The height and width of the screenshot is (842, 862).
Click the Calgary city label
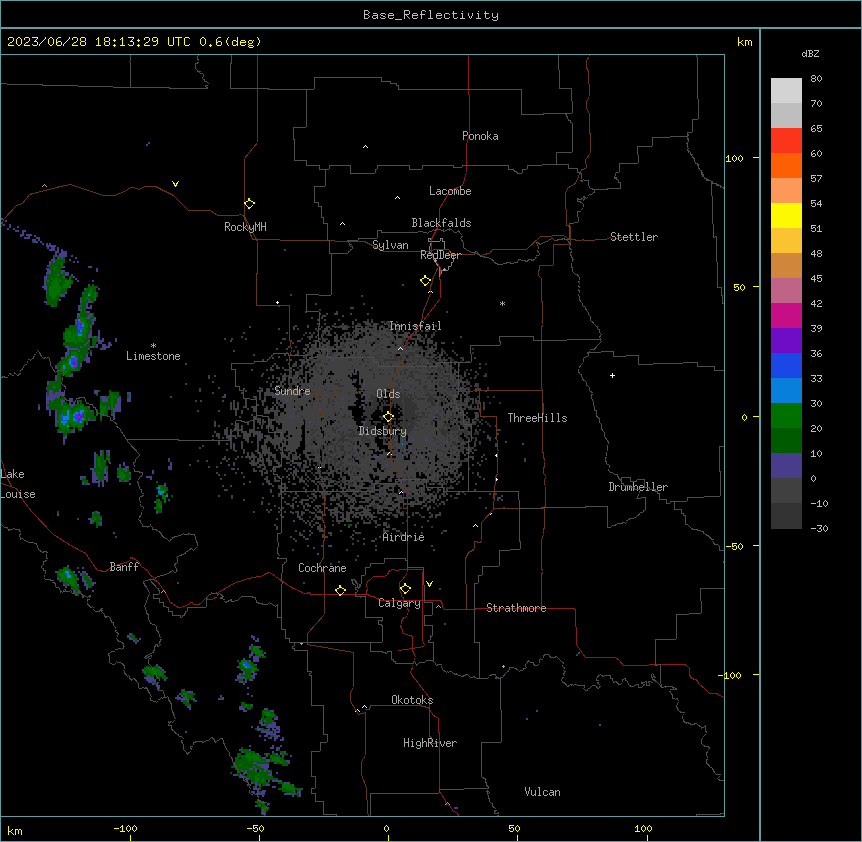[399, 603]
